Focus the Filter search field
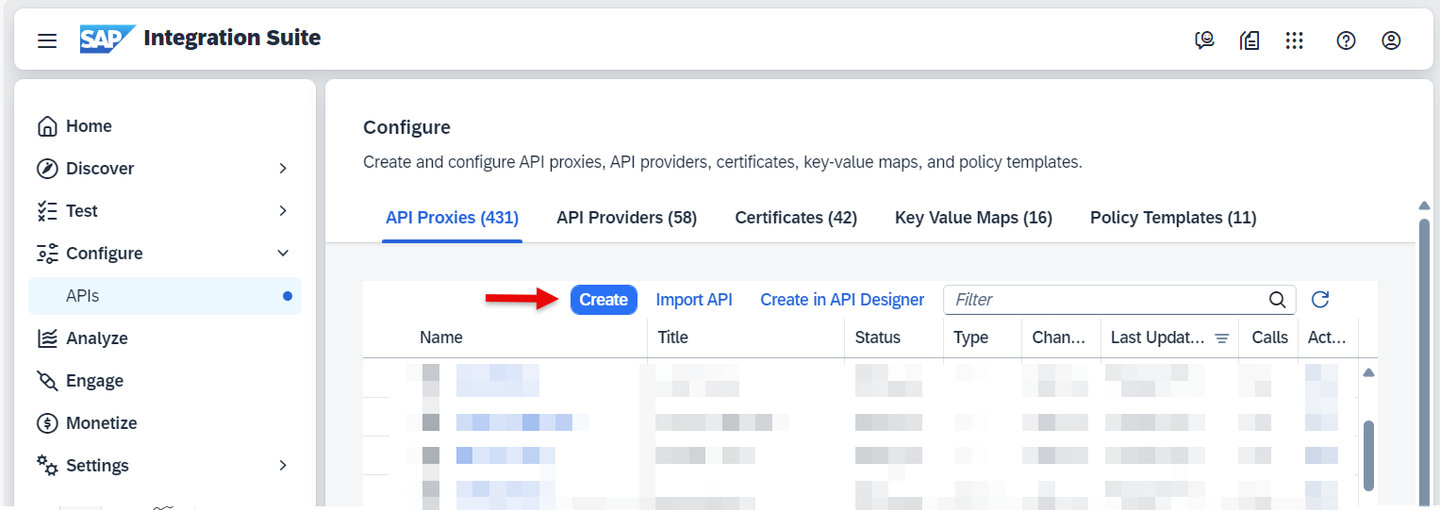This screenshot has height=510, width=1440. click(x=1120, y=299)
